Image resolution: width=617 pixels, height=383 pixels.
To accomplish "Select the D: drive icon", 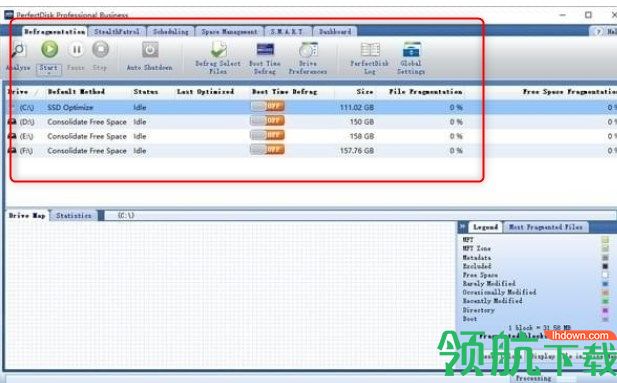I will pos(12,122).
